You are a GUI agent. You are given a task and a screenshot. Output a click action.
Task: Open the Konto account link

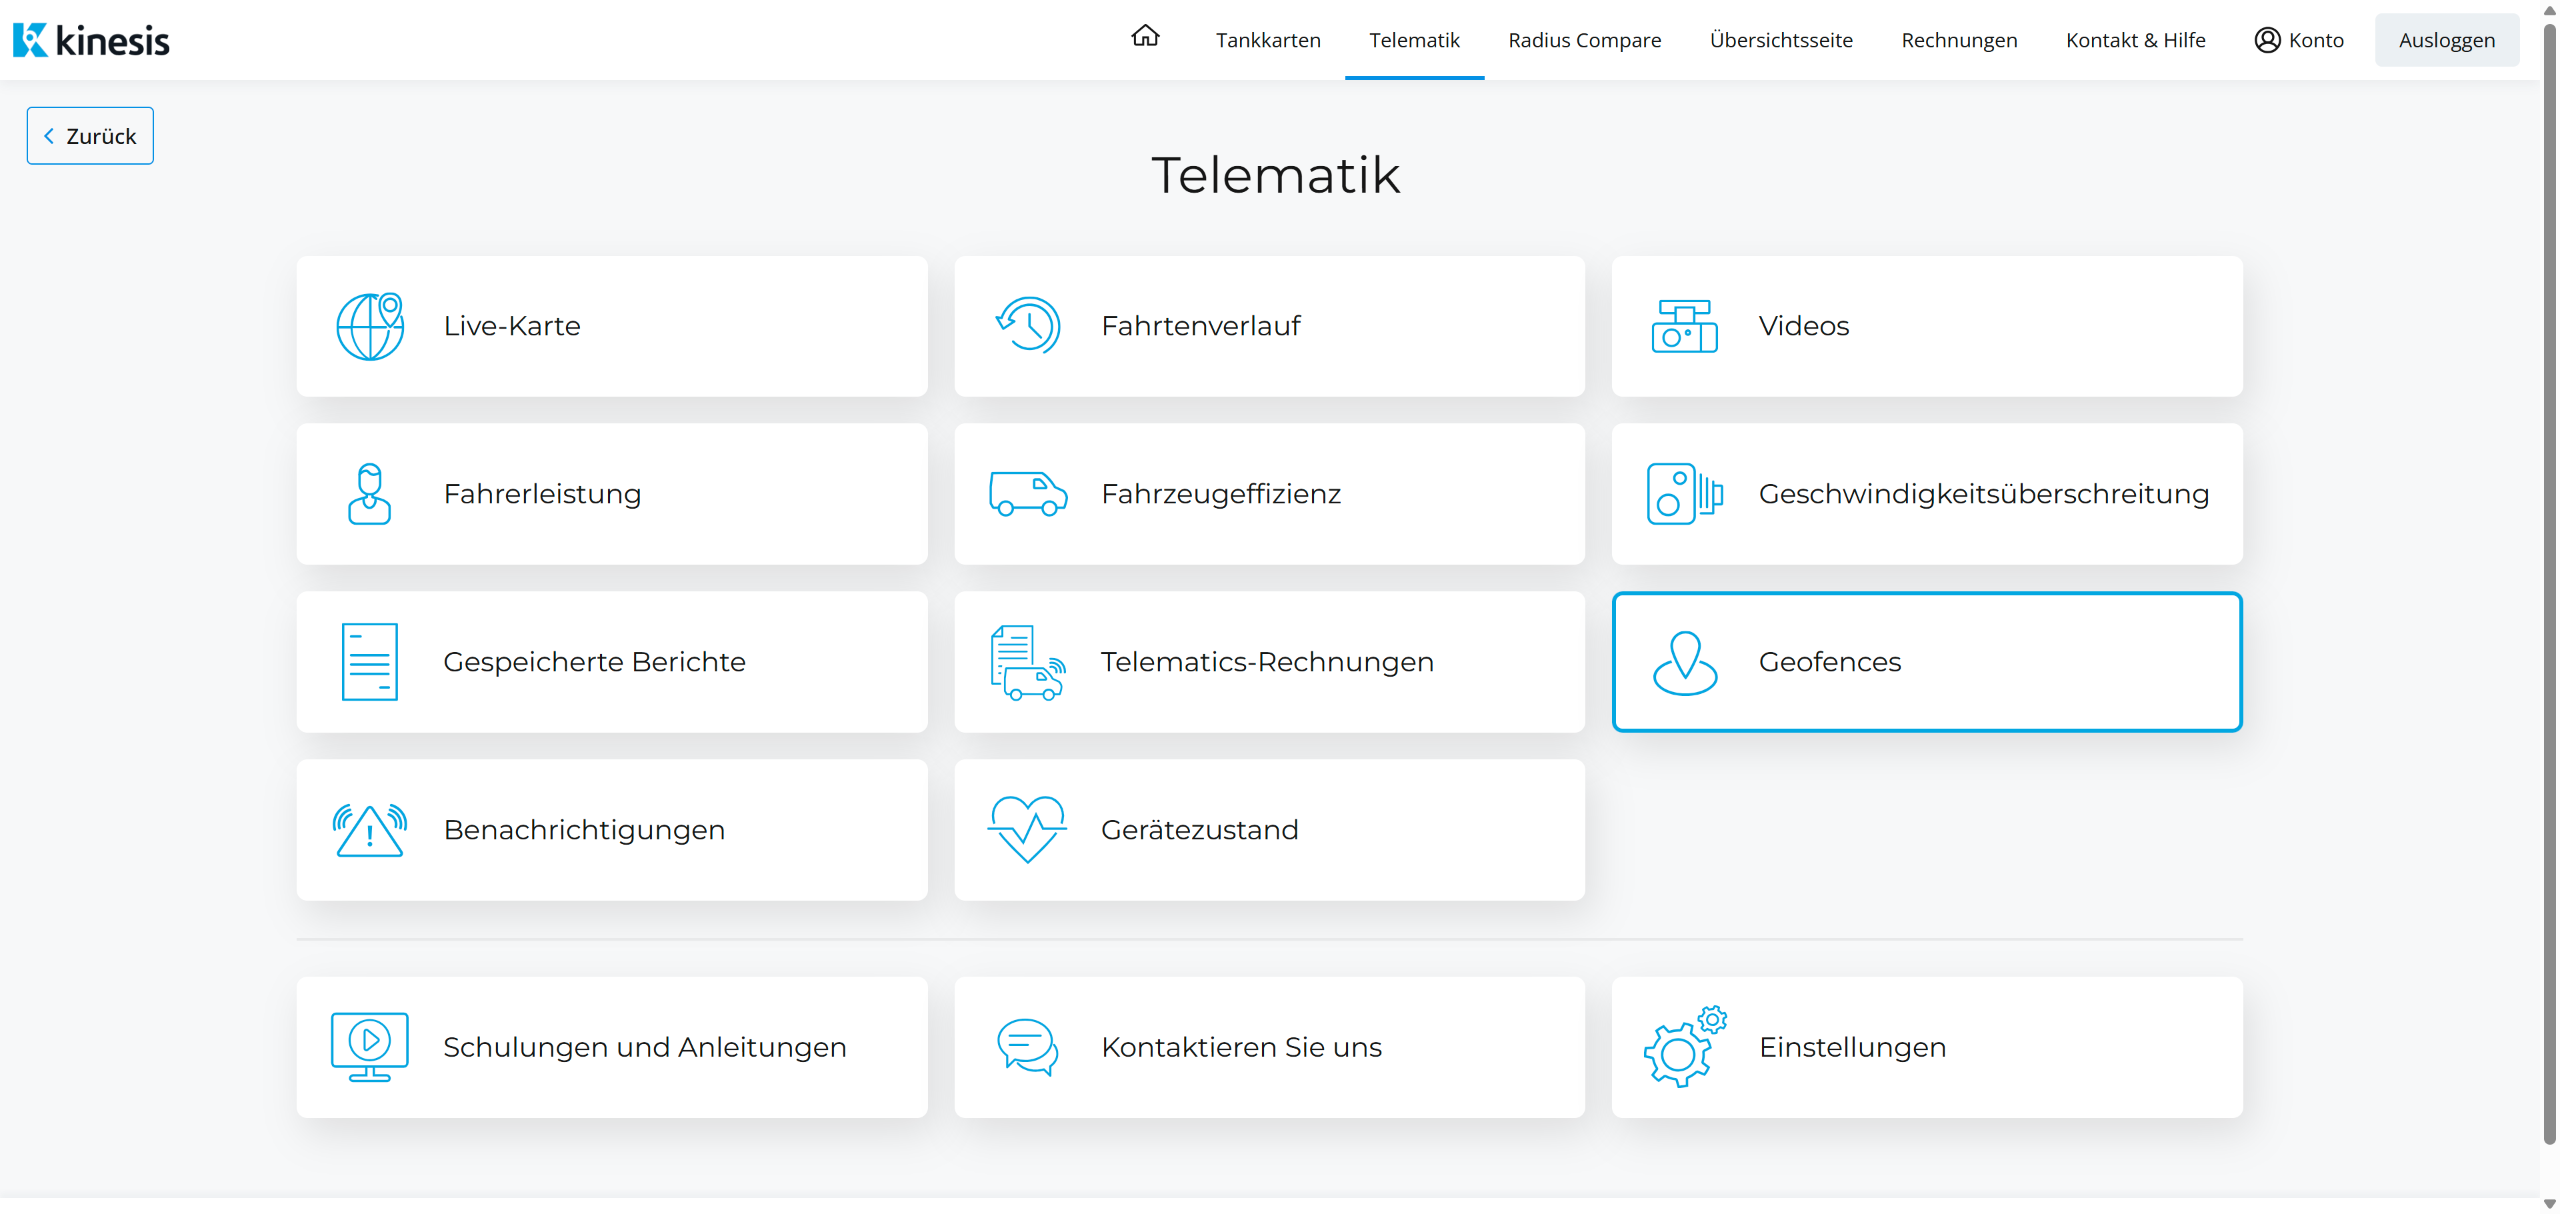coord(2299,40)
